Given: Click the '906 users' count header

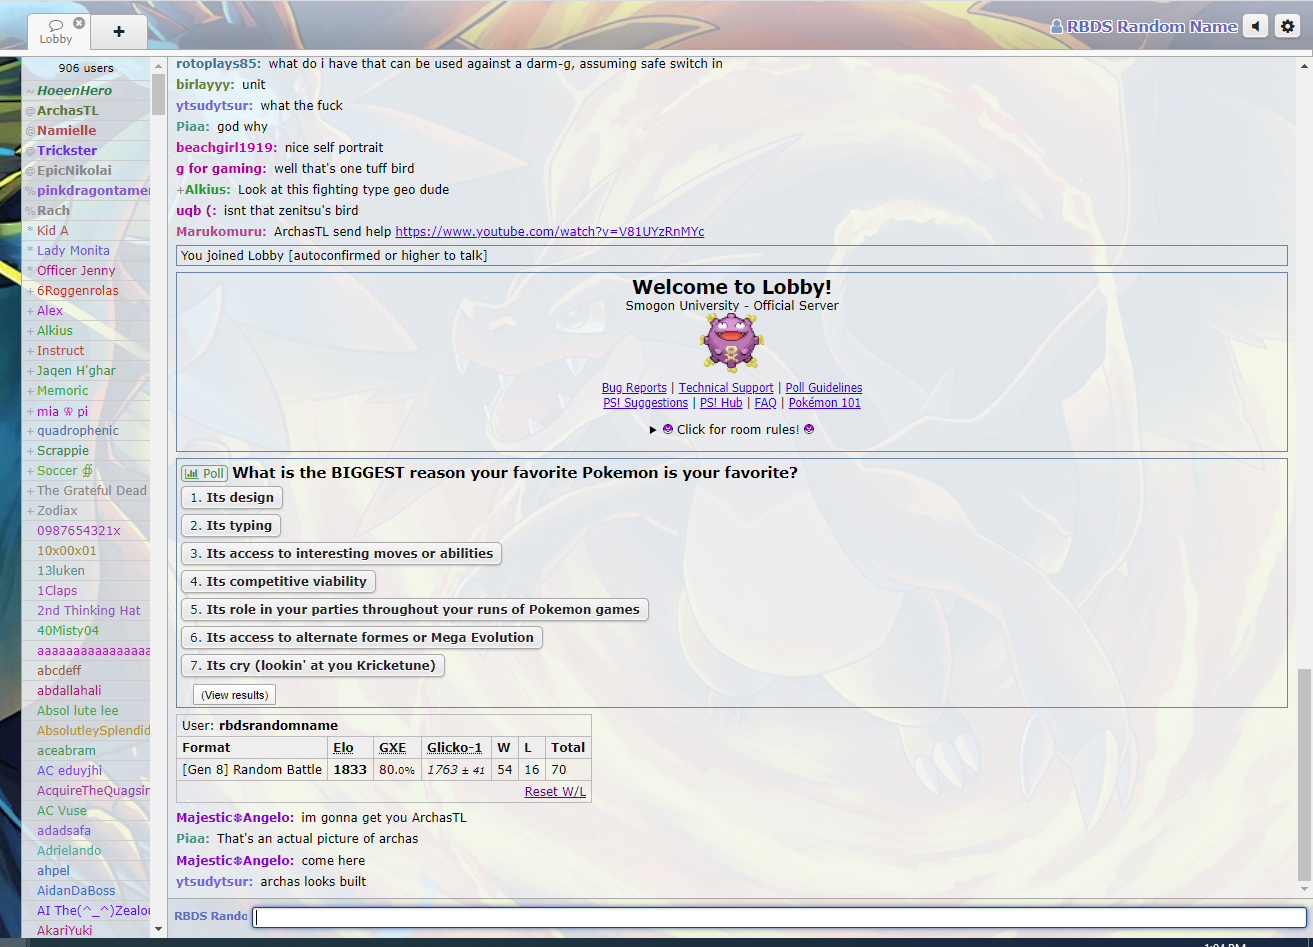Looking at the screenshot, I should tap(86, 68).
